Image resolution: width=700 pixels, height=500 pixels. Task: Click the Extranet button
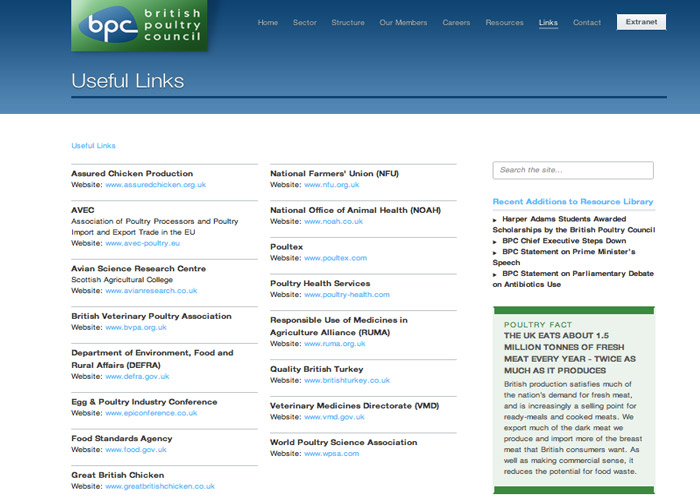click(641, 22)
